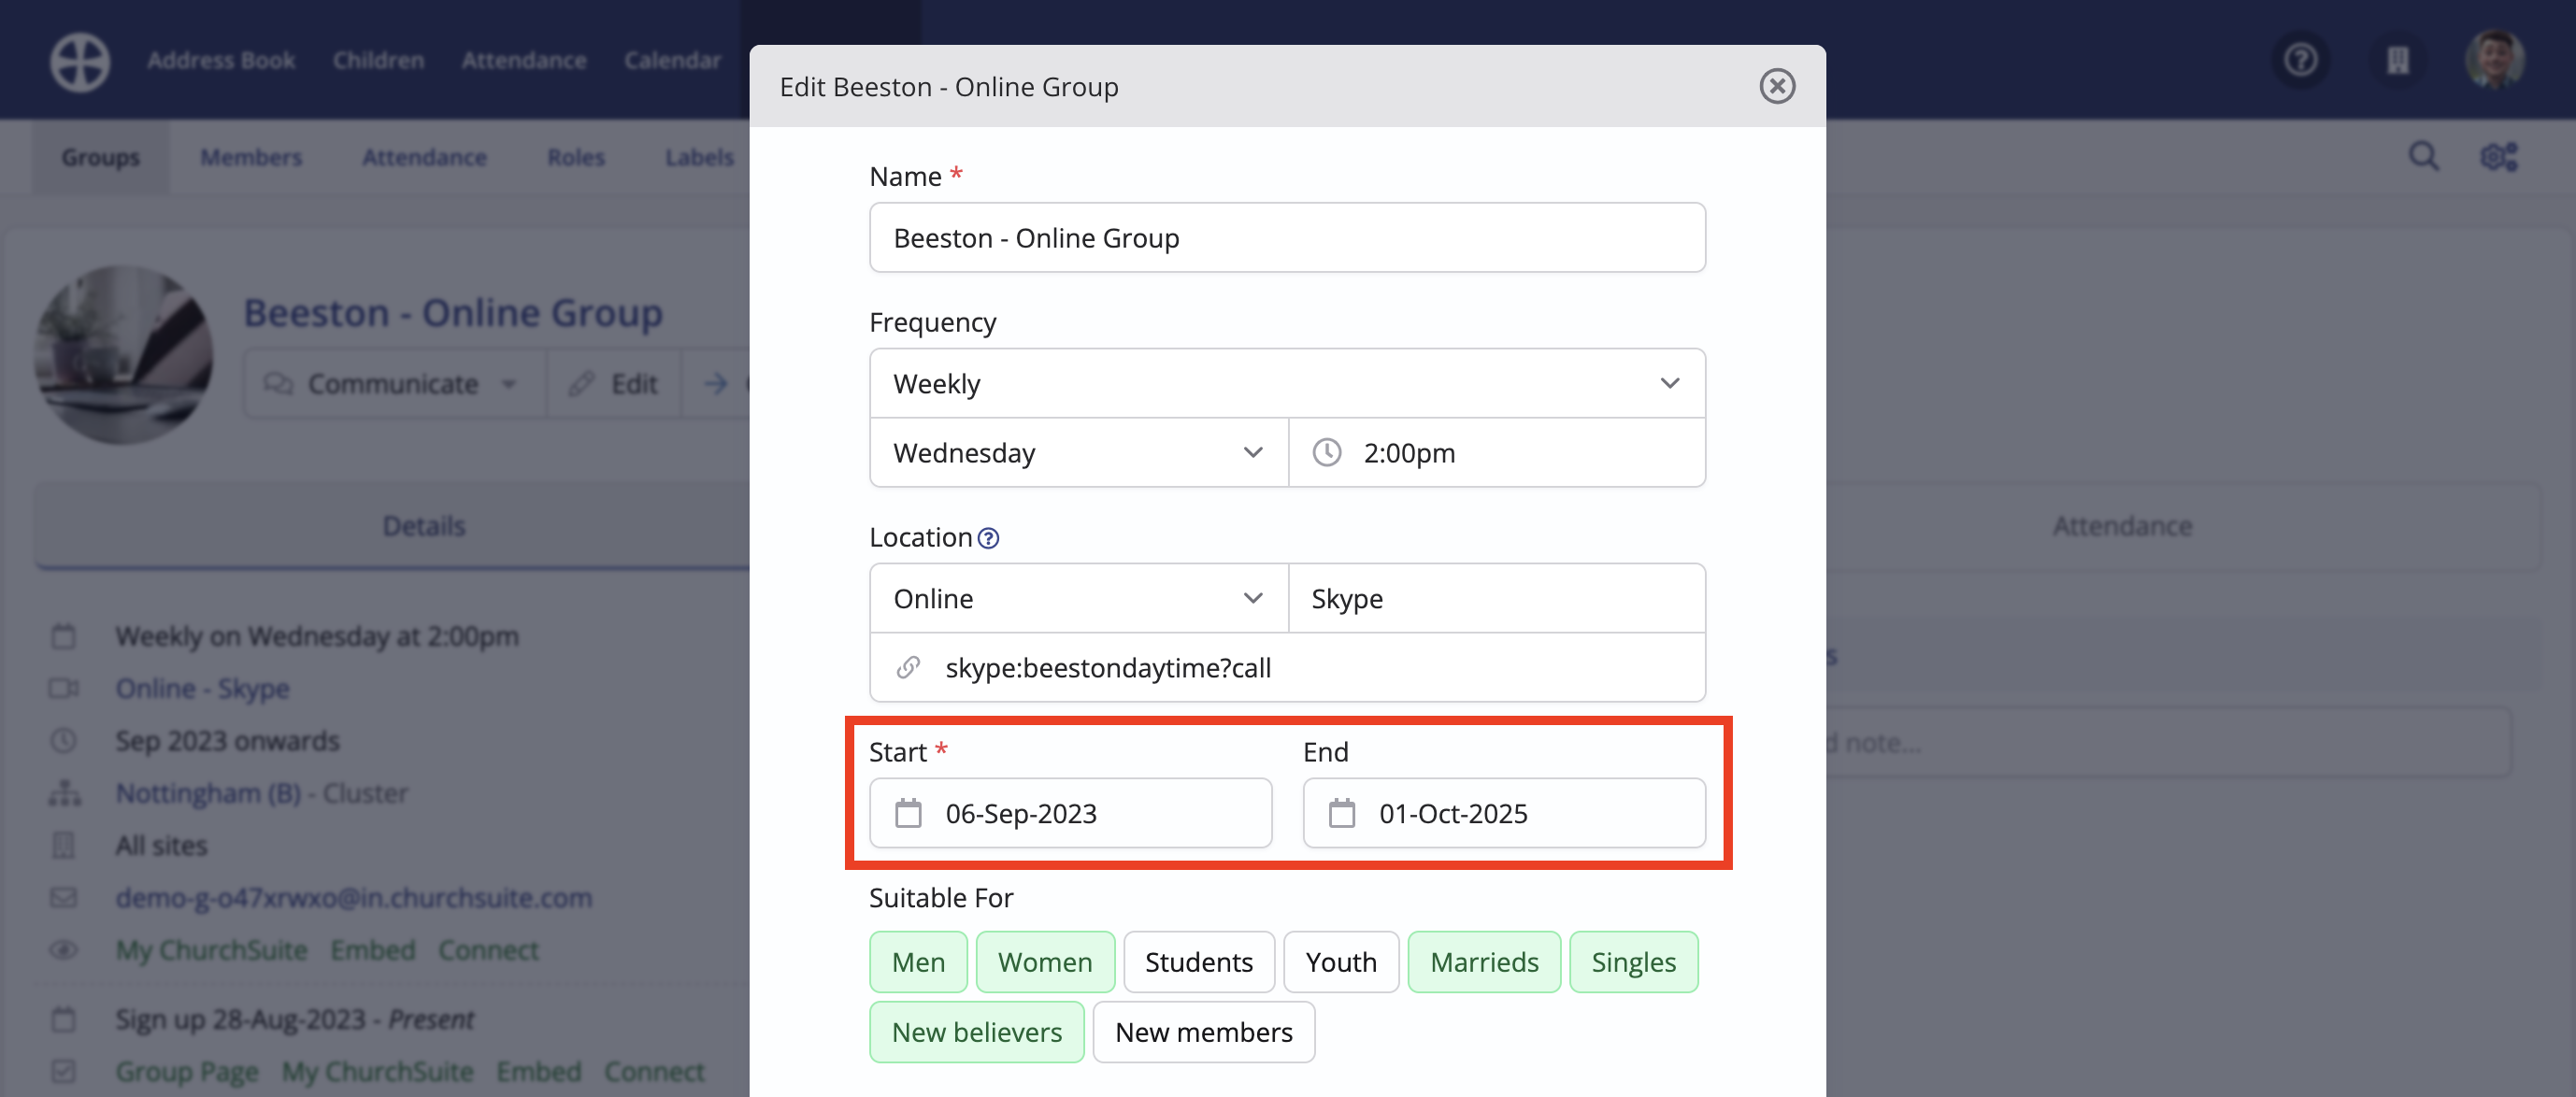Switch to the Groups tab

[101, 157]
